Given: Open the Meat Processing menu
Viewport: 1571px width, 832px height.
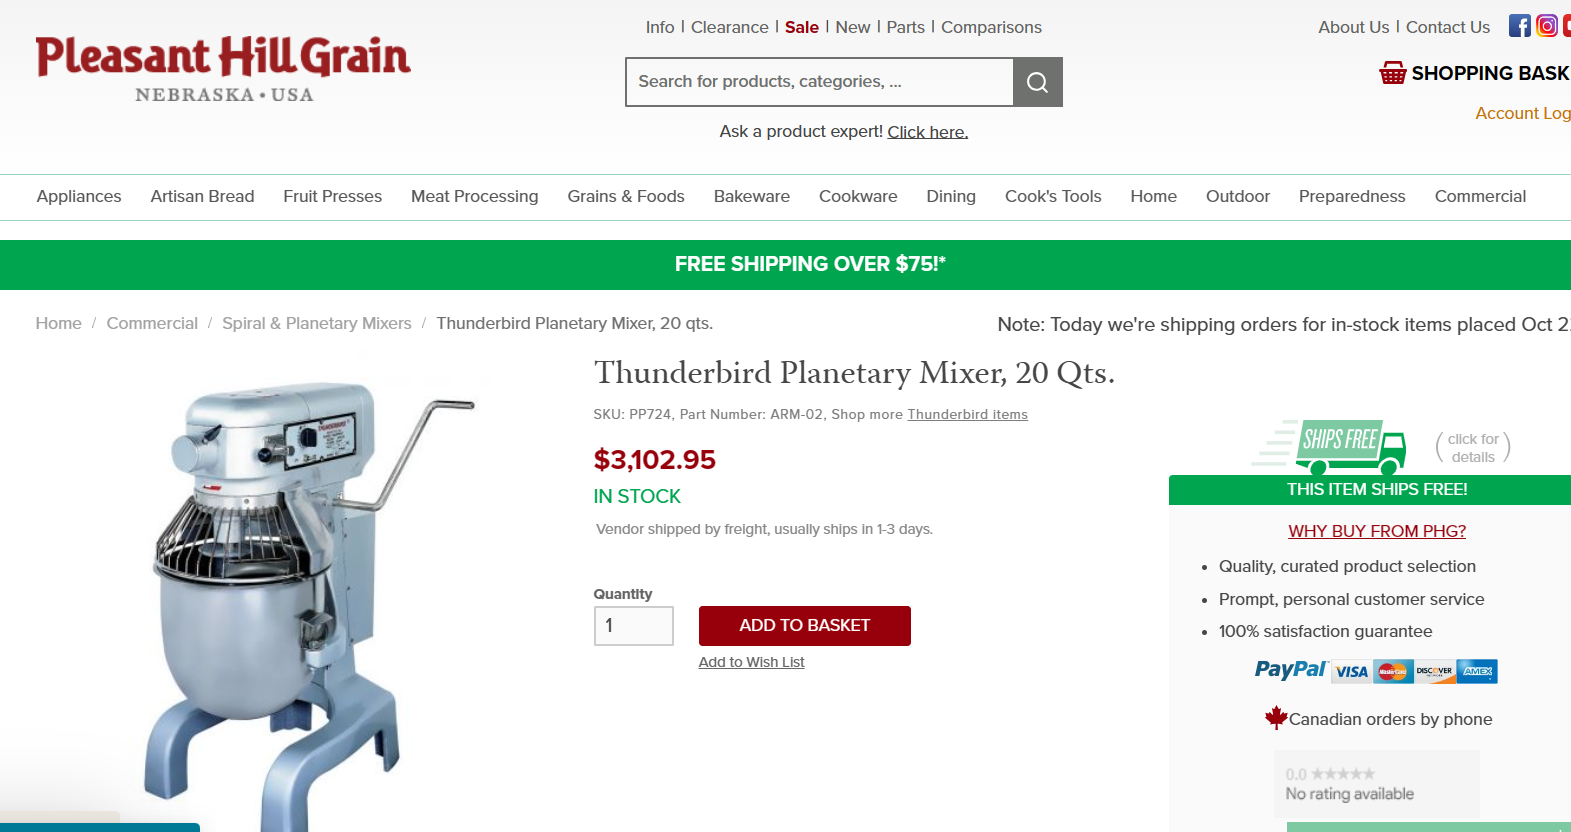Looking at the screenshot, I should point(474,196).
